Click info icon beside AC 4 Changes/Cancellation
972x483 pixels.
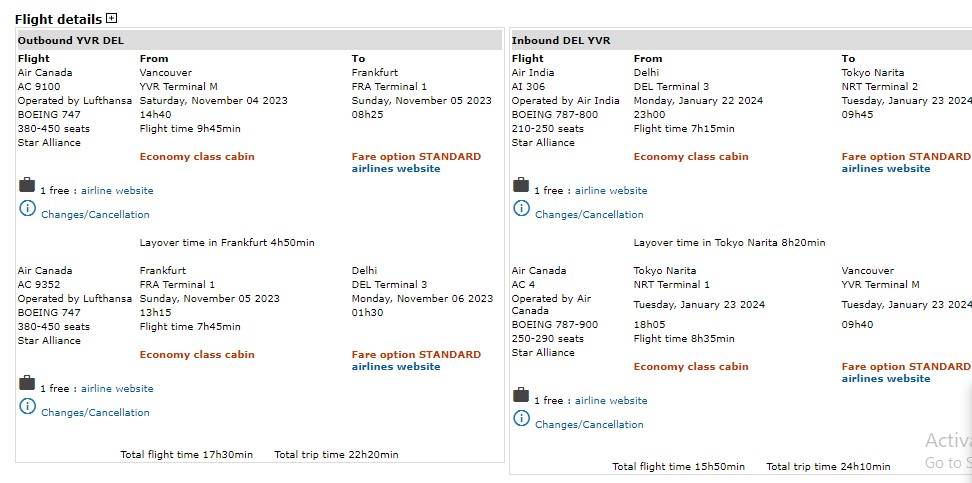coord(521,419)
